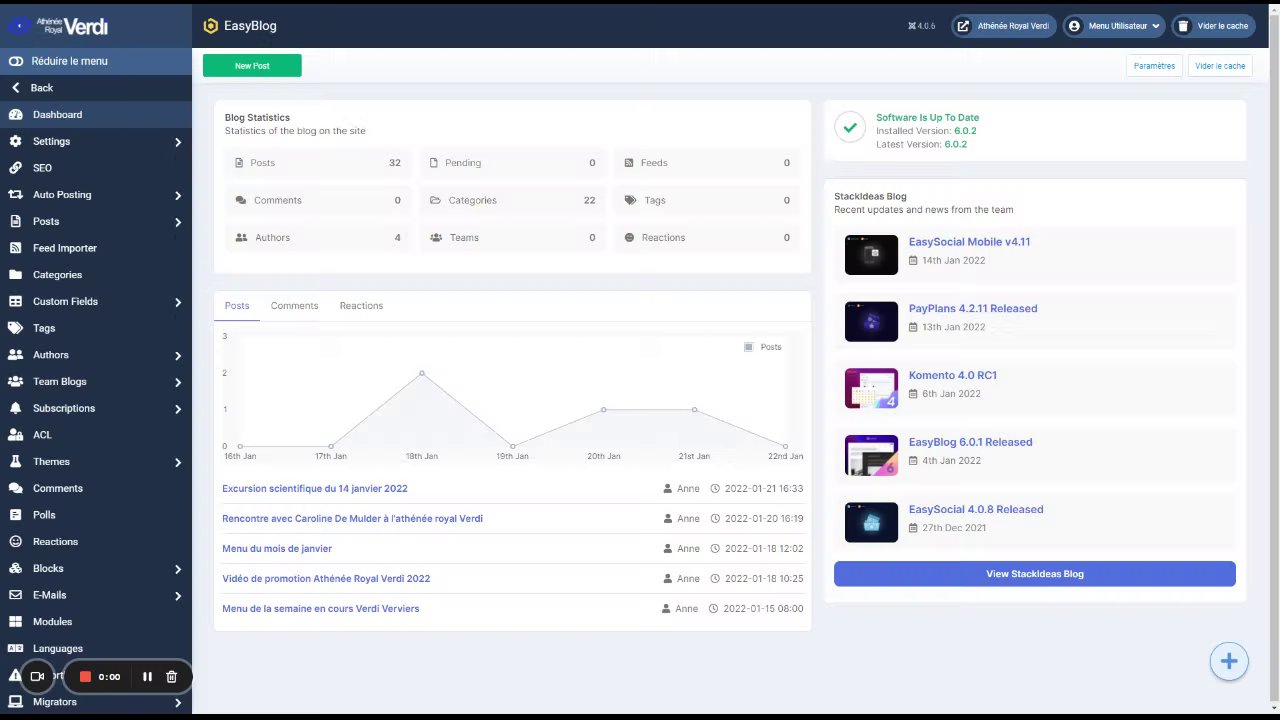Image resolution: width=1280 pixels, height=720 pixels.
Task: Stop the screen recording with red square
Action: (x=85, y=677)
